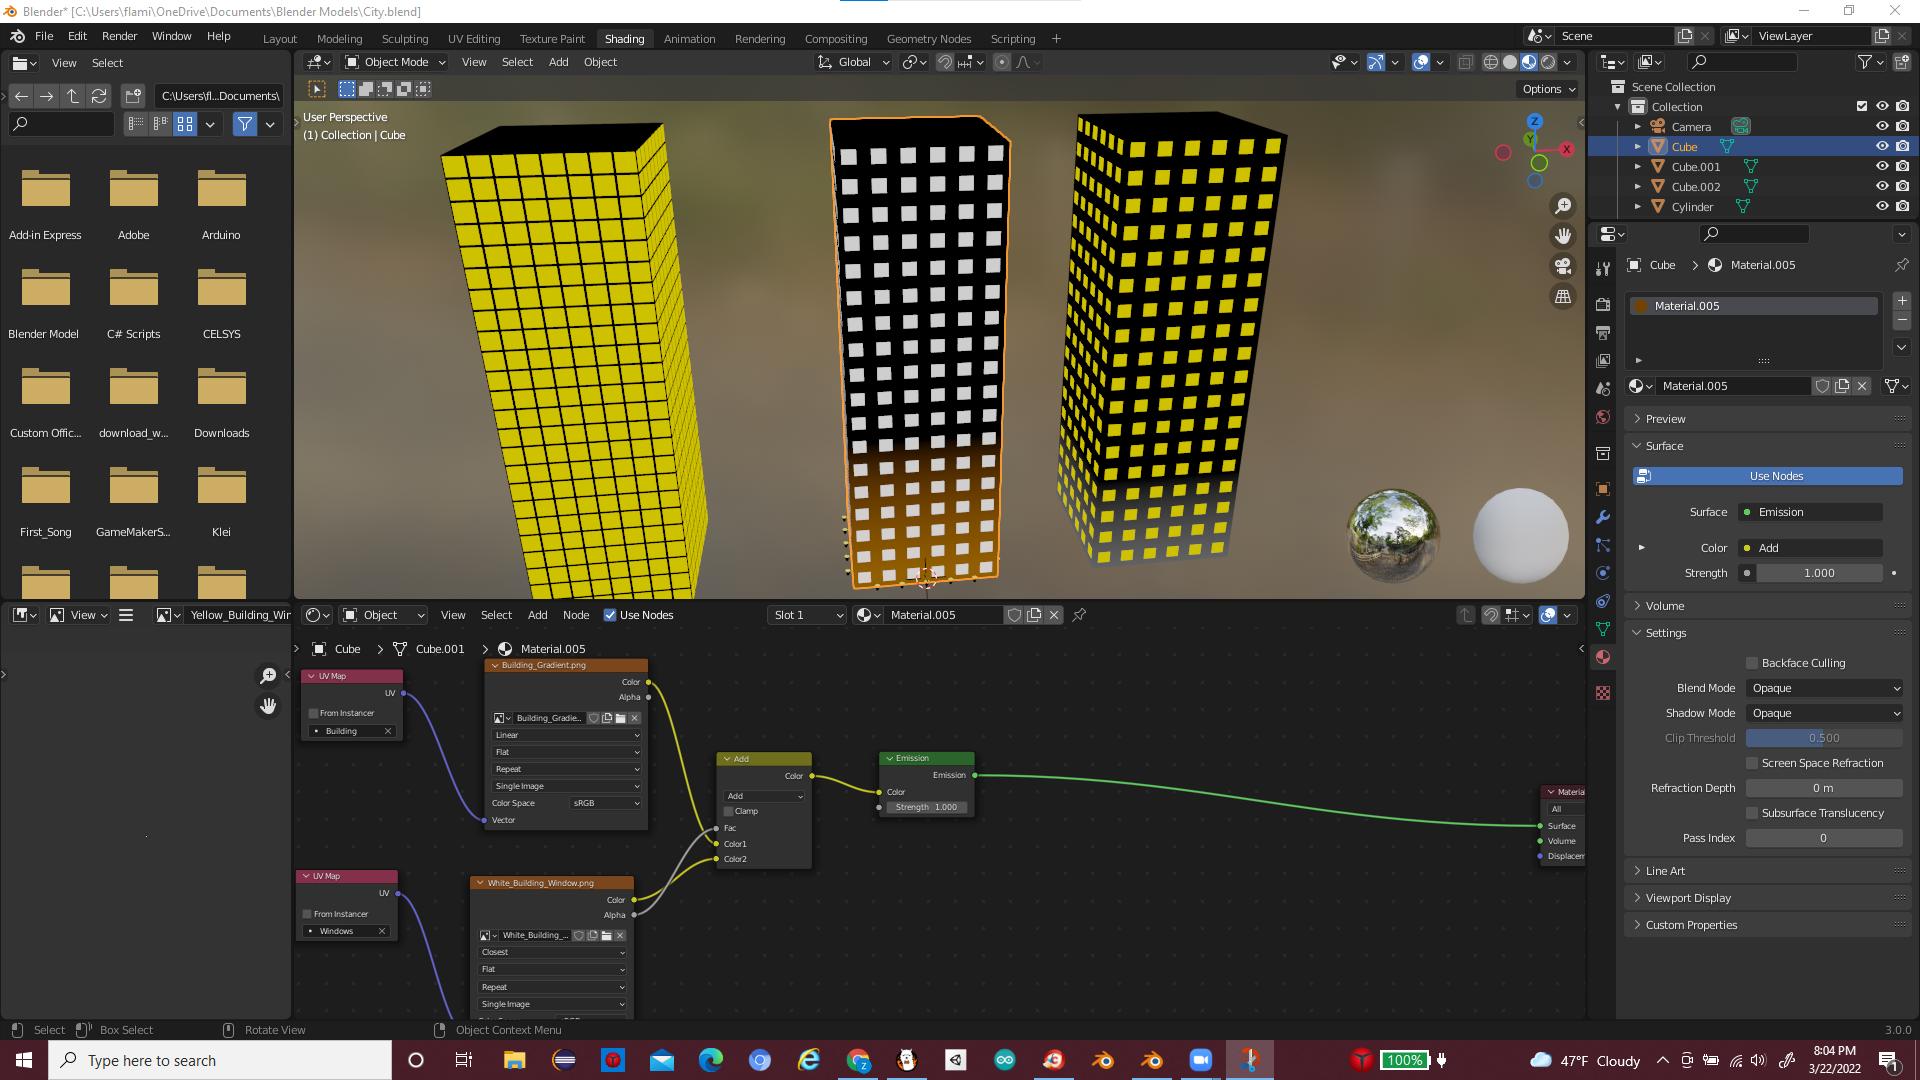Screen dimensions: 1920x1080
Task: Open the Render properties tab
Action: tap(1603, 305)
